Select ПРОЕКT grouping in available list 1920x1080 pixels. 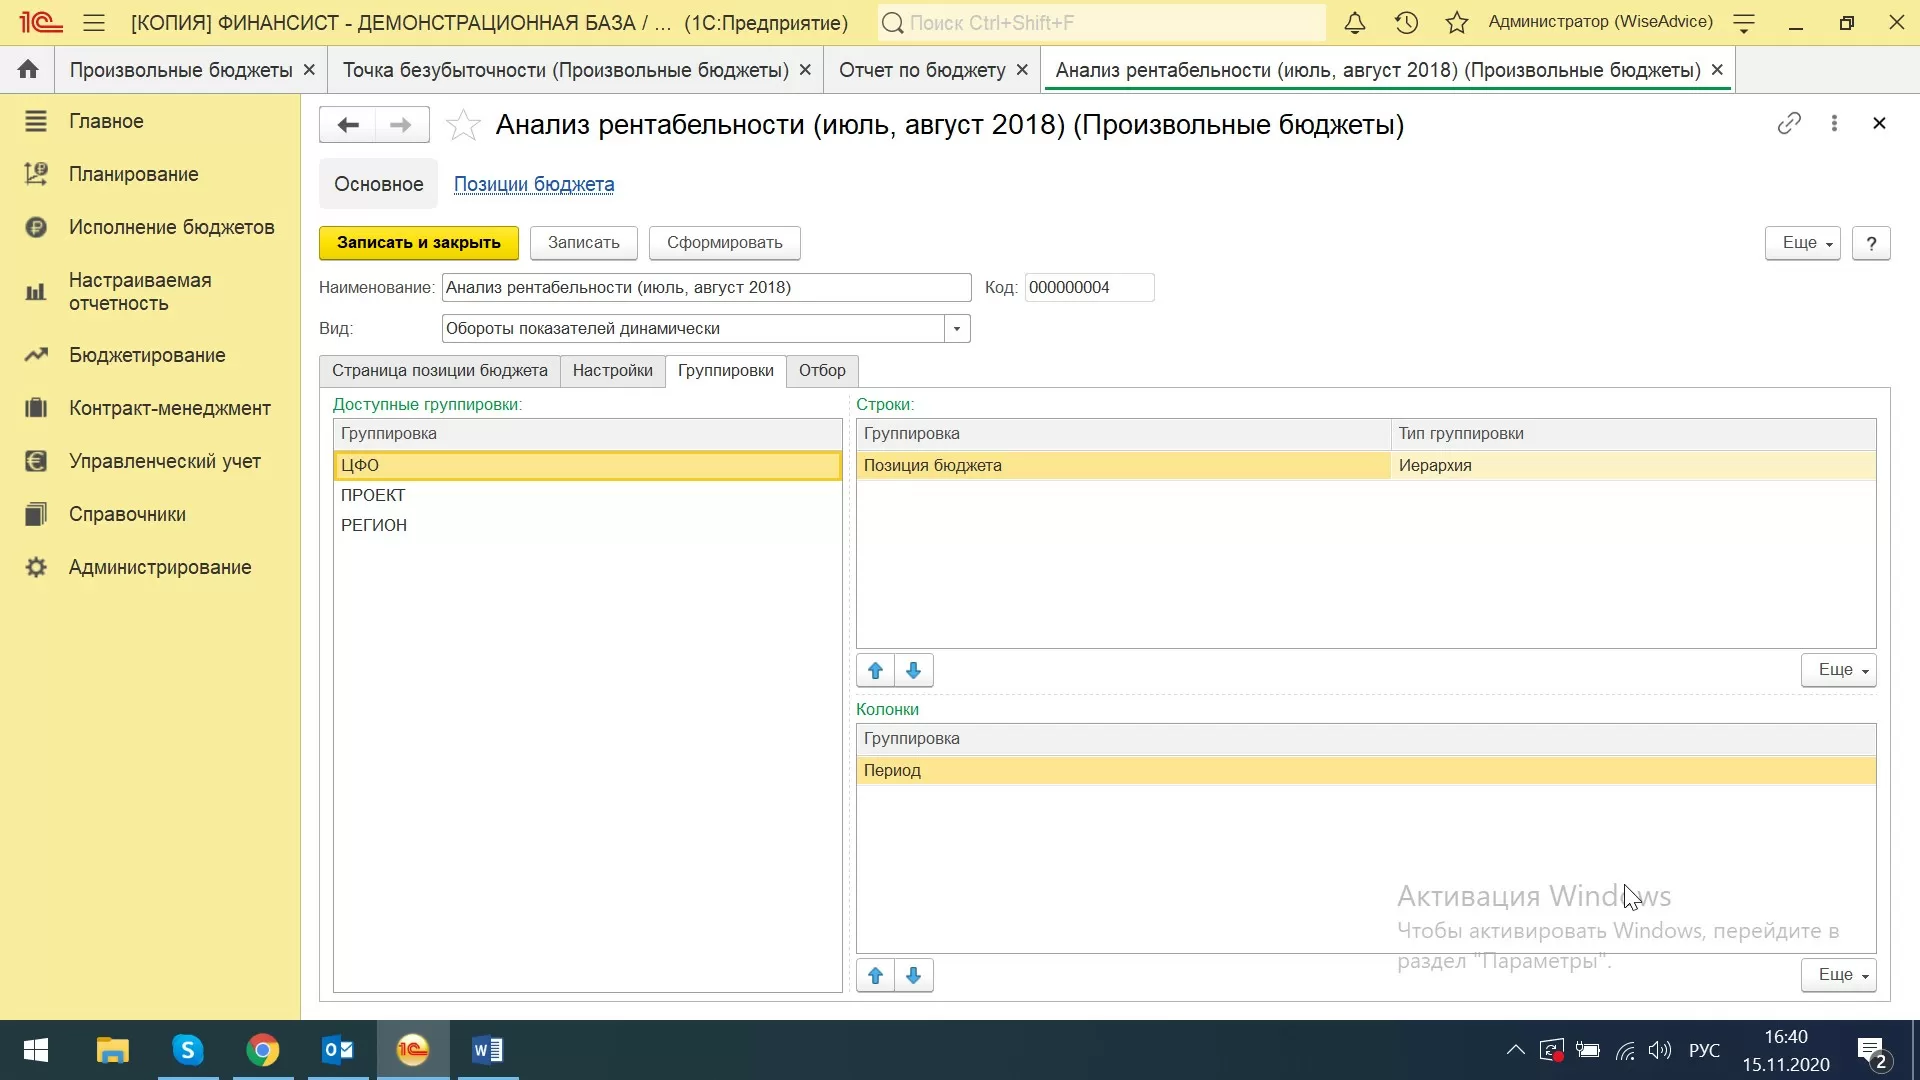pyautogui.click(x=373, y=496)
